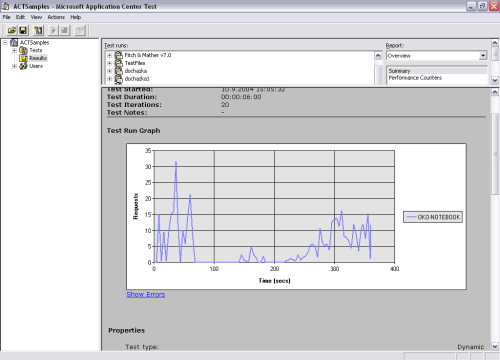Image resolution: width=500 pixels, height=360 pixels.
Task: Select the ACTSamples tree root label
Action: pos(34,42)
